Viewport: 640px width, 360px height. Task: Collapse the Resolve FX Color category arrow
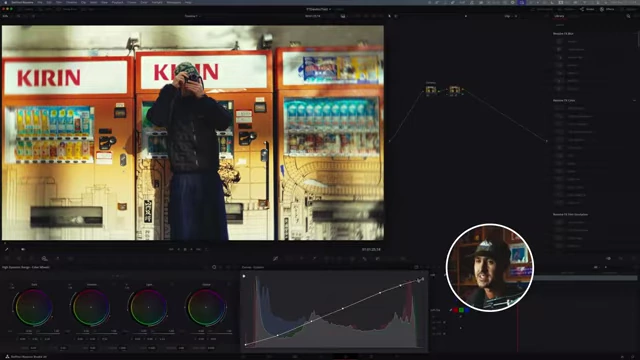(x=634, y=100)
